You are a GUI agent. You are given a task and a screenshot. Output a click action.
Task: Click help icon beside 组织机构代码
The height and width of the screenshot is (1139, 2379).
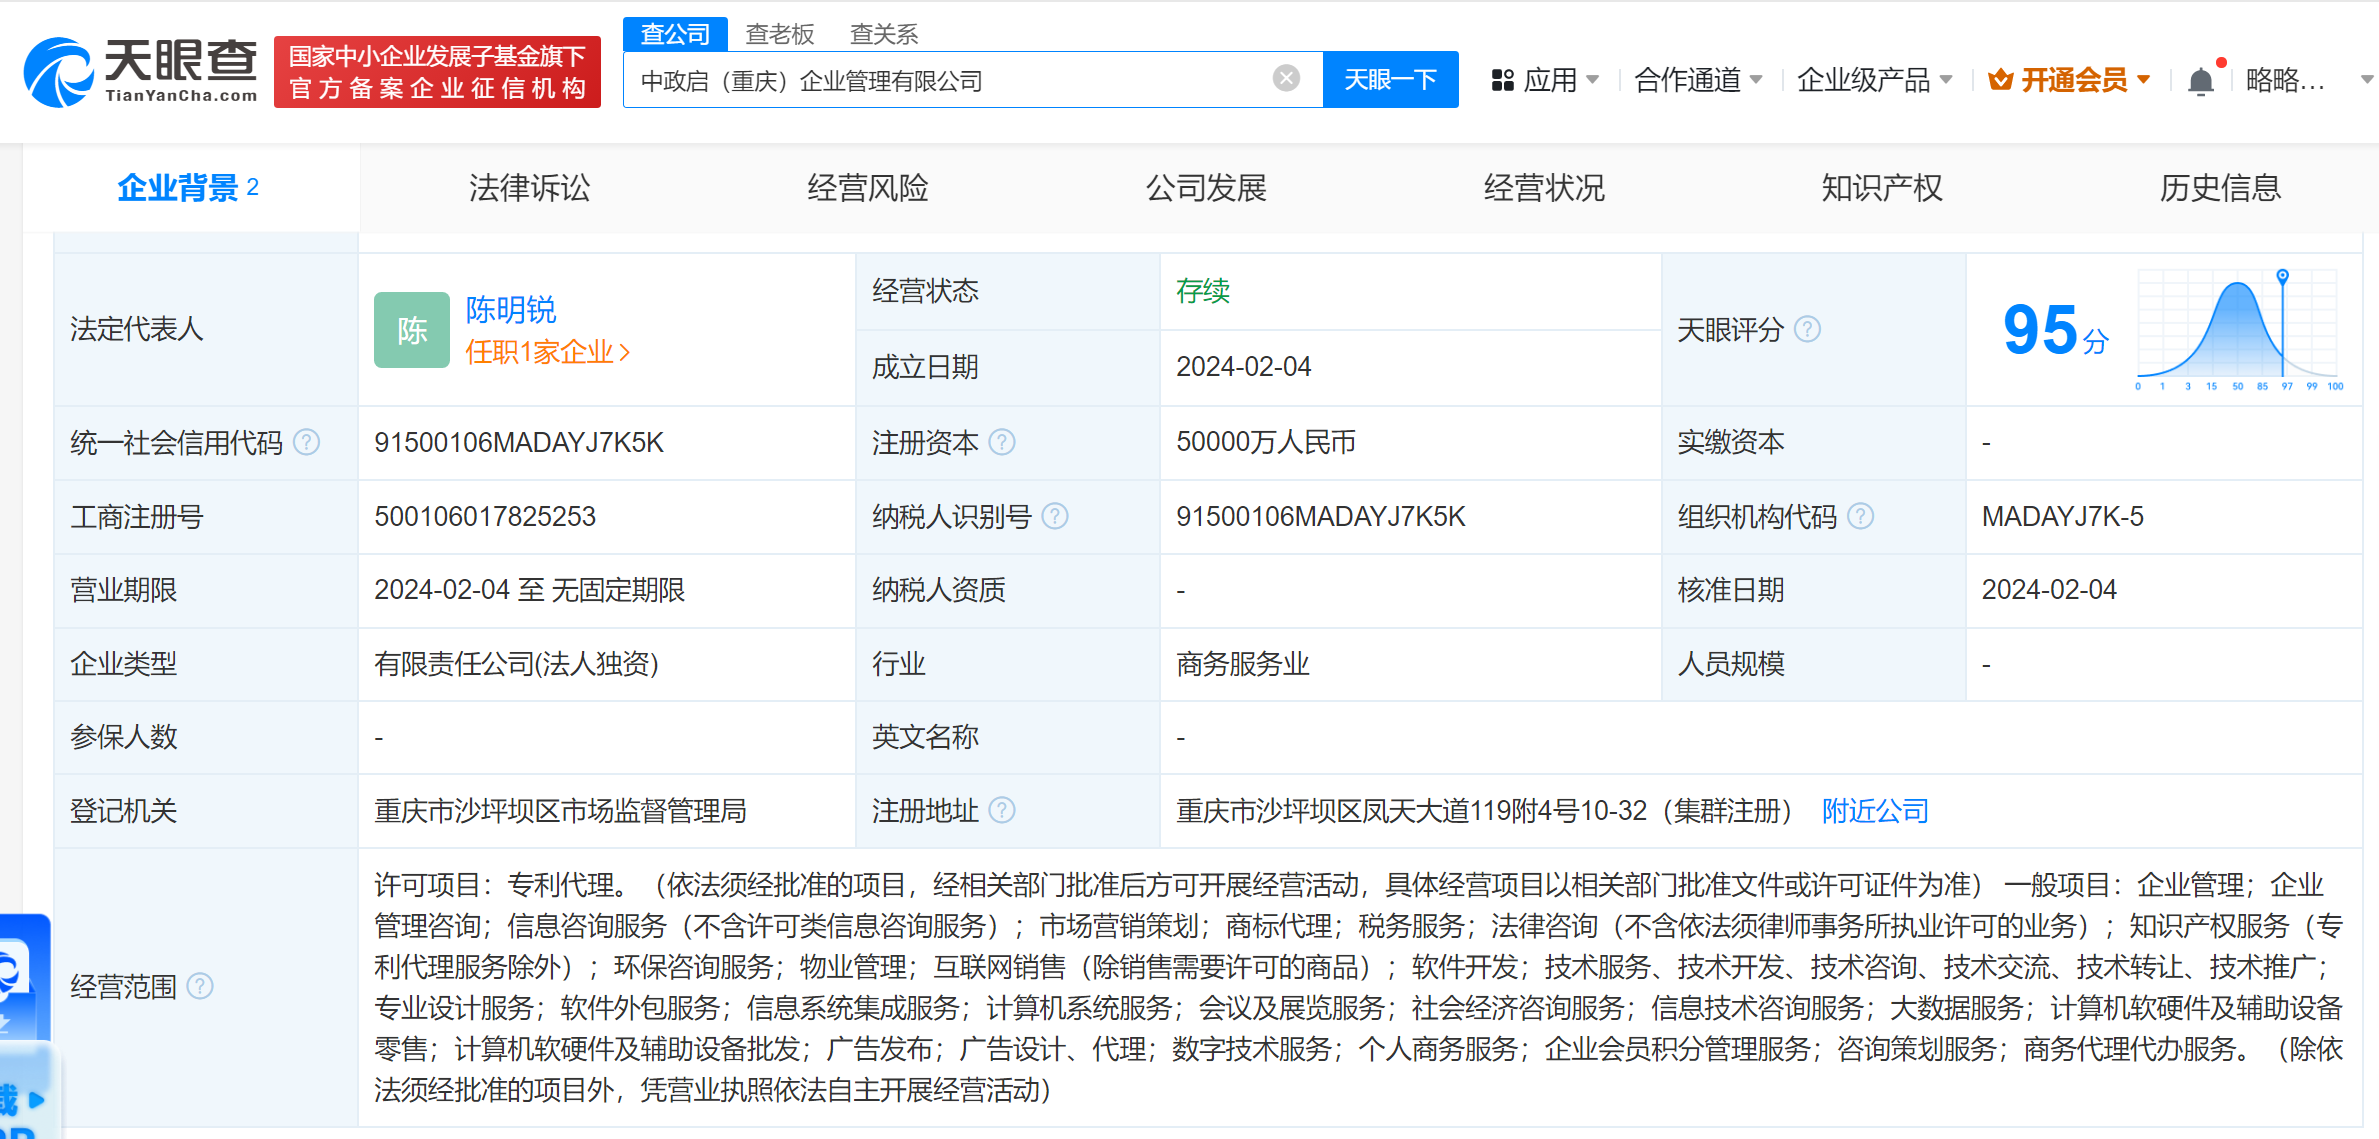[x=1860, y=516]
